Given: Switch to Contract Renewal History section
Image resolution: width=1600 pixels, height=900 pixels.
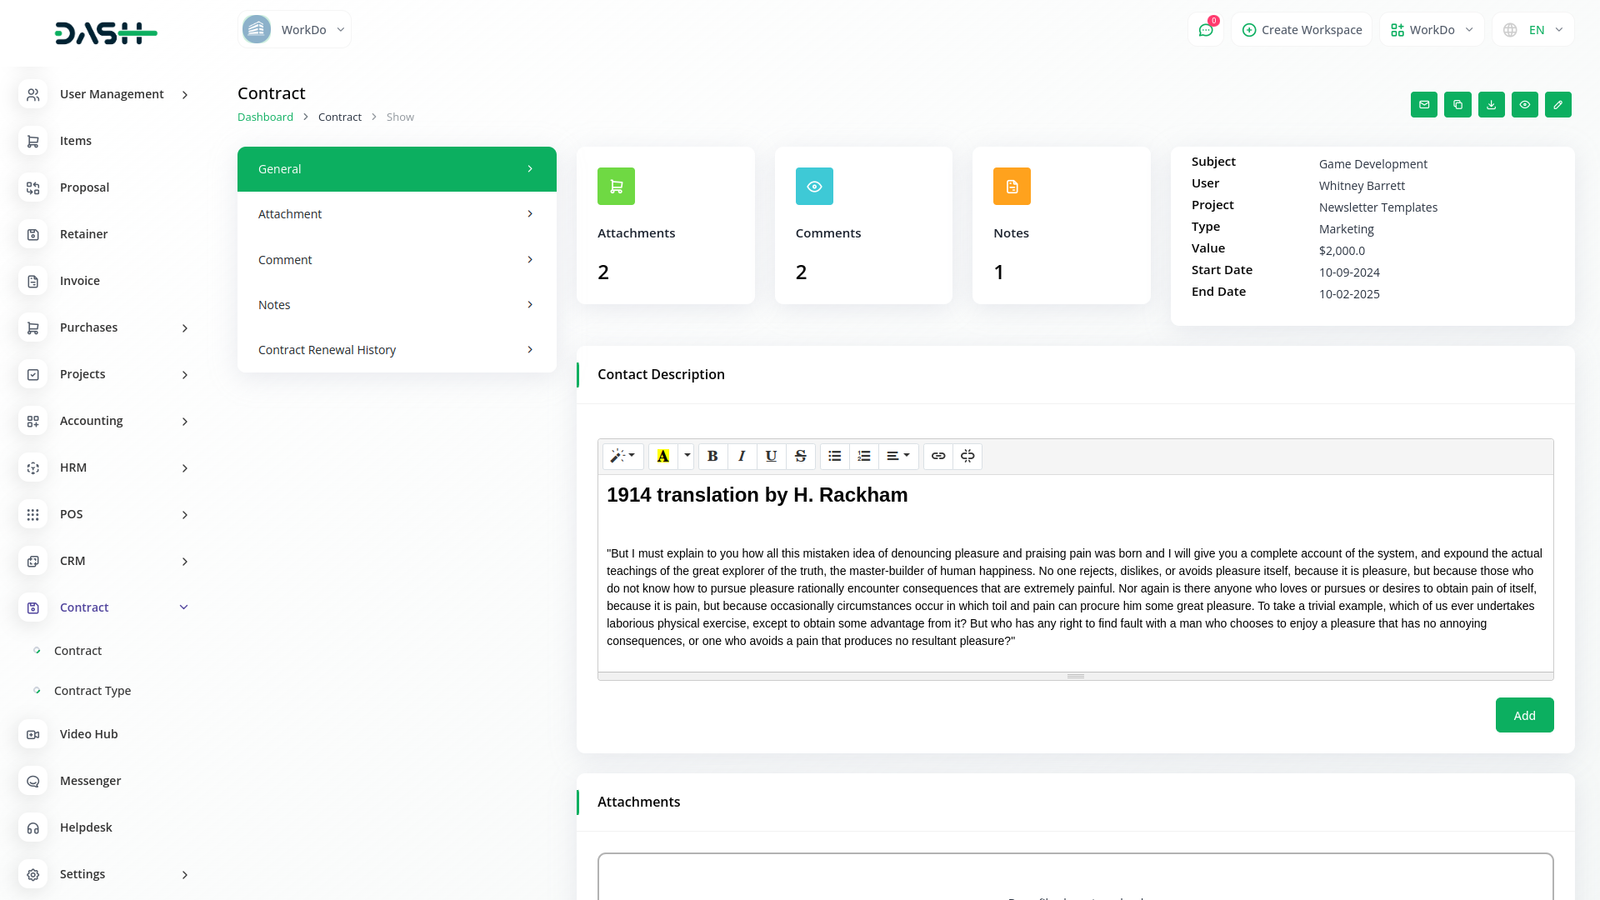Looking at the screenshot, I should pos(396,350).
